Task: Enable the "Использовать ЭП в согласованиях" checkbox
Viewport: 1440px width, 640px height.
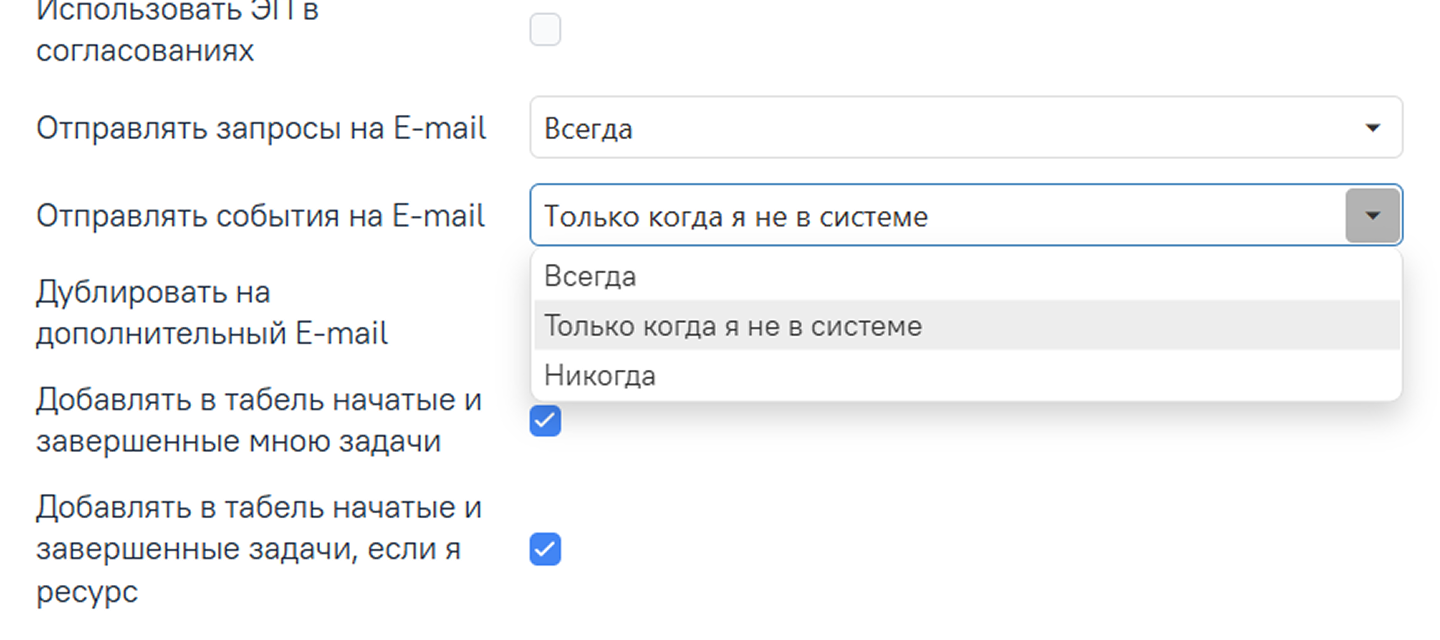Action: coord(545,30)
